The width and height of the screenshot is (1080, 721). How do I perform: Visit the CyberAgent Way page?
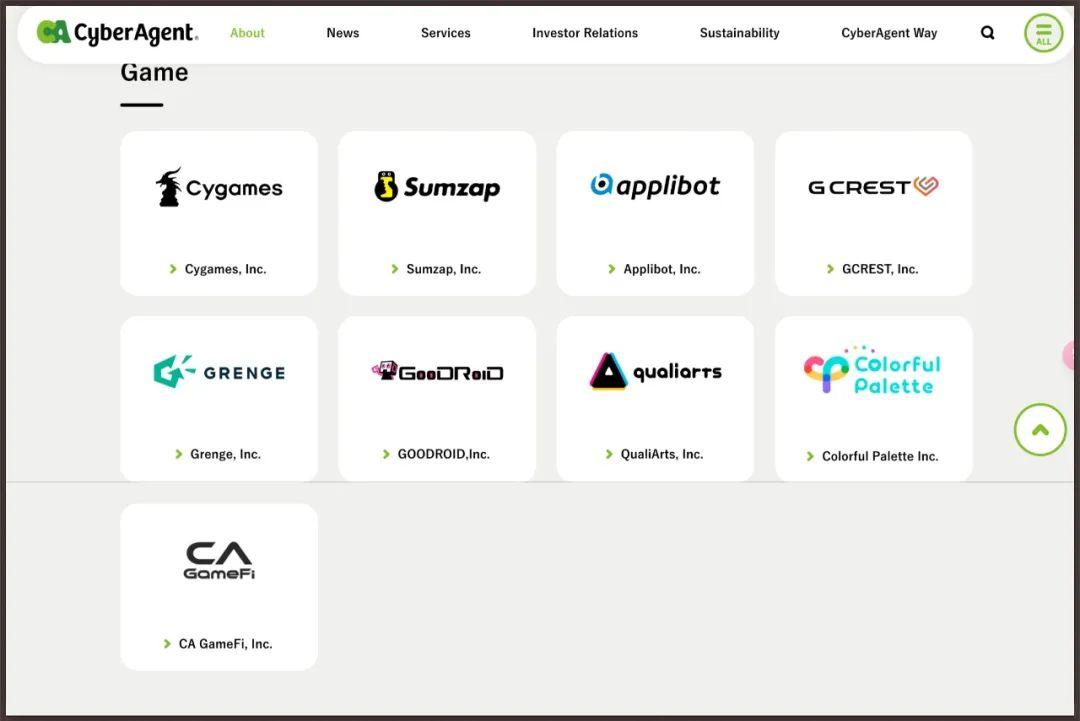[x=889, y=33]
